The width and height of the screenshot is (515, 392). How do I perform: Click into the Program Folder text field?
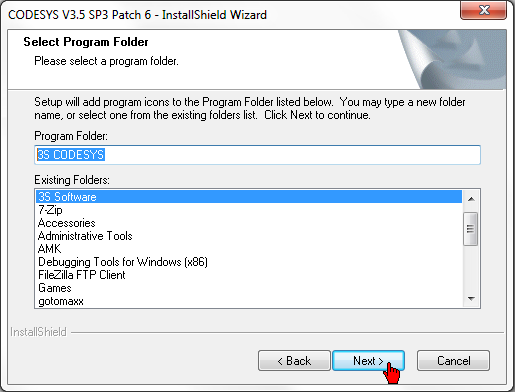tap(257, 155)
